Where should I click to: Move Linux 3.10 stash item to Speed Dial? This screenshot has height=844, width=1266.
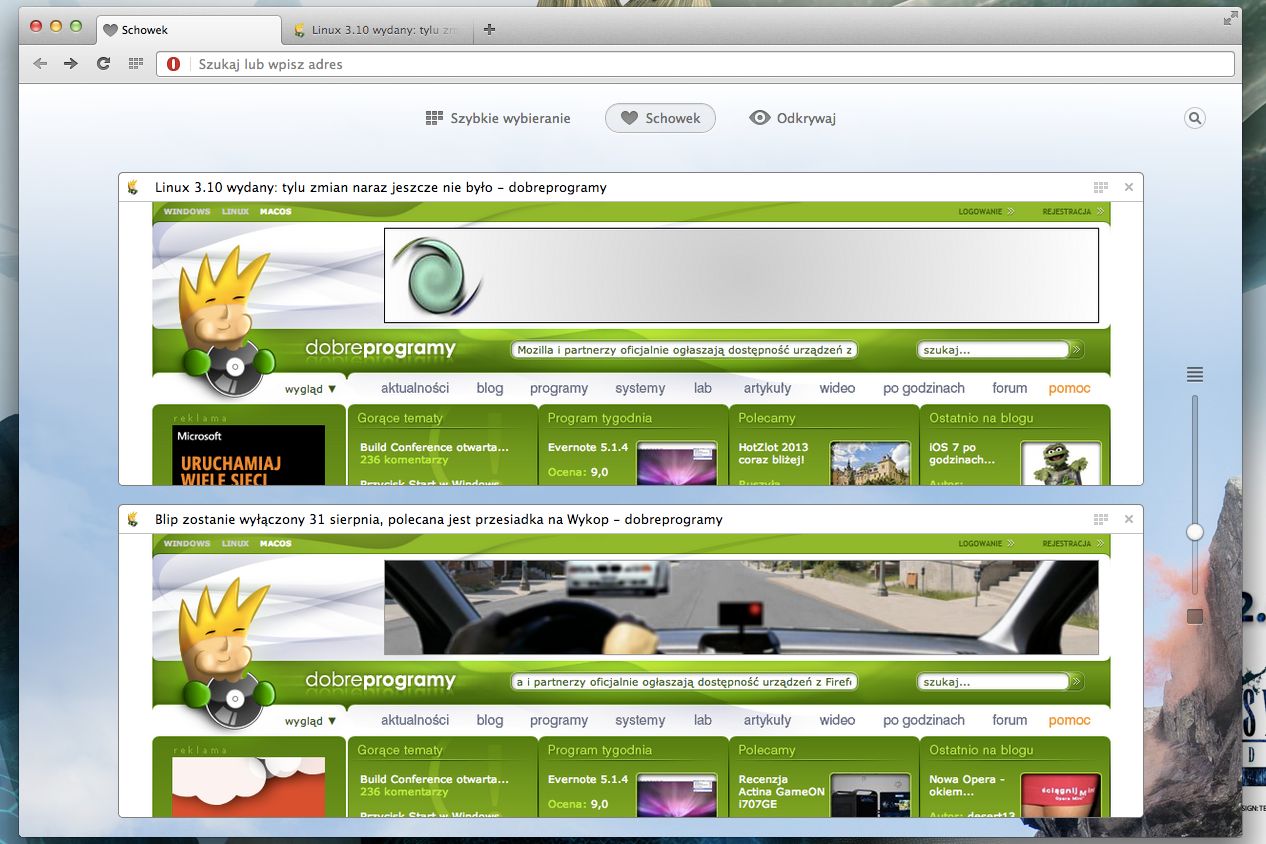(x=1101, y=187)
